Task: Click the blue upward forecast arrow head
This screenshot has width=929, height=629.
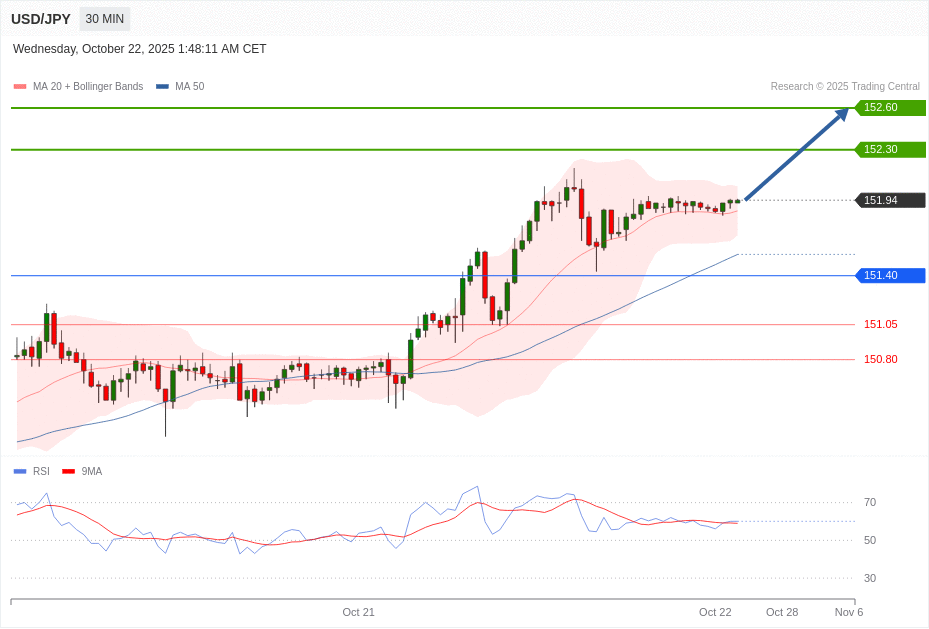Action: (x=842, y=114)
